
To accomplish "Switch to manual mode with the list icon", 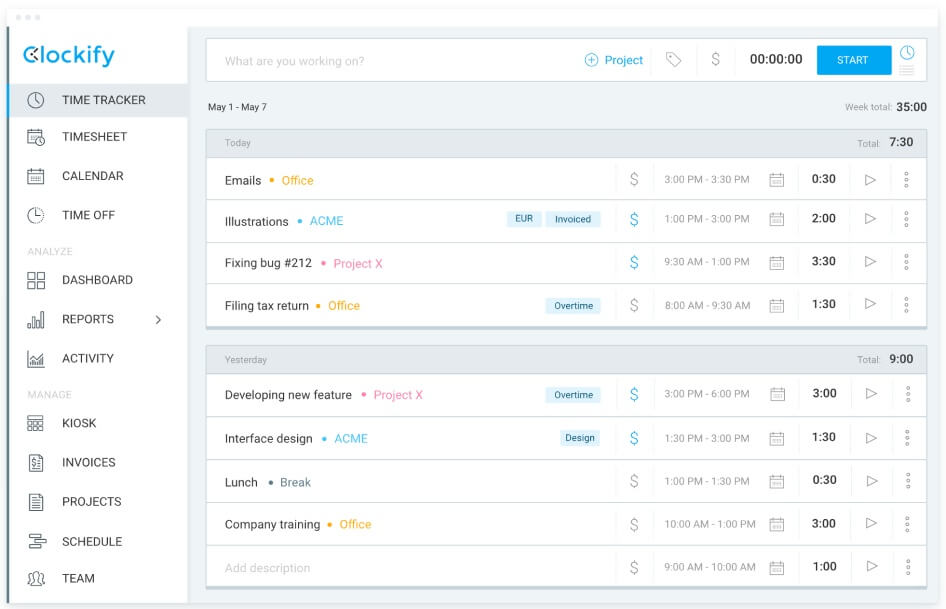I will [x=907, y=71].
